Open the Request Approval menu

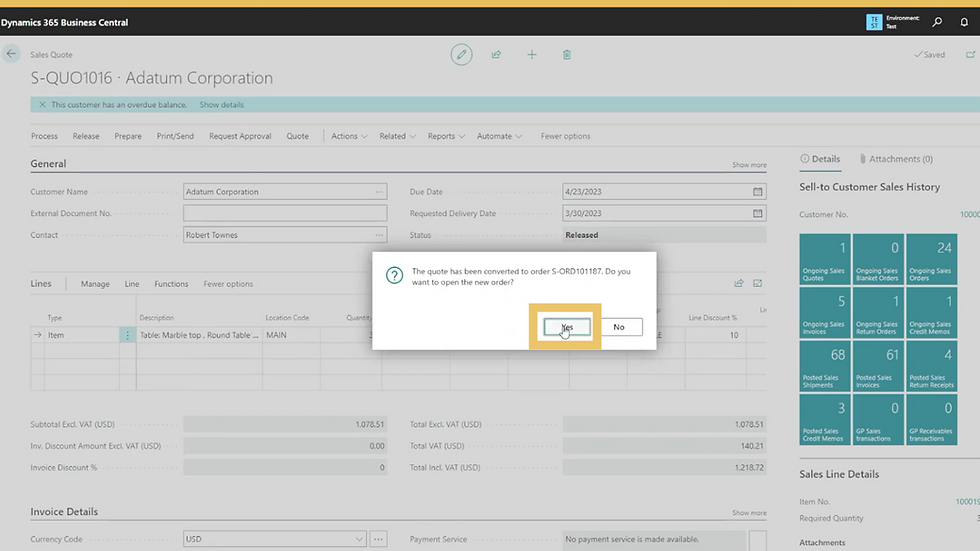[240, 136]
